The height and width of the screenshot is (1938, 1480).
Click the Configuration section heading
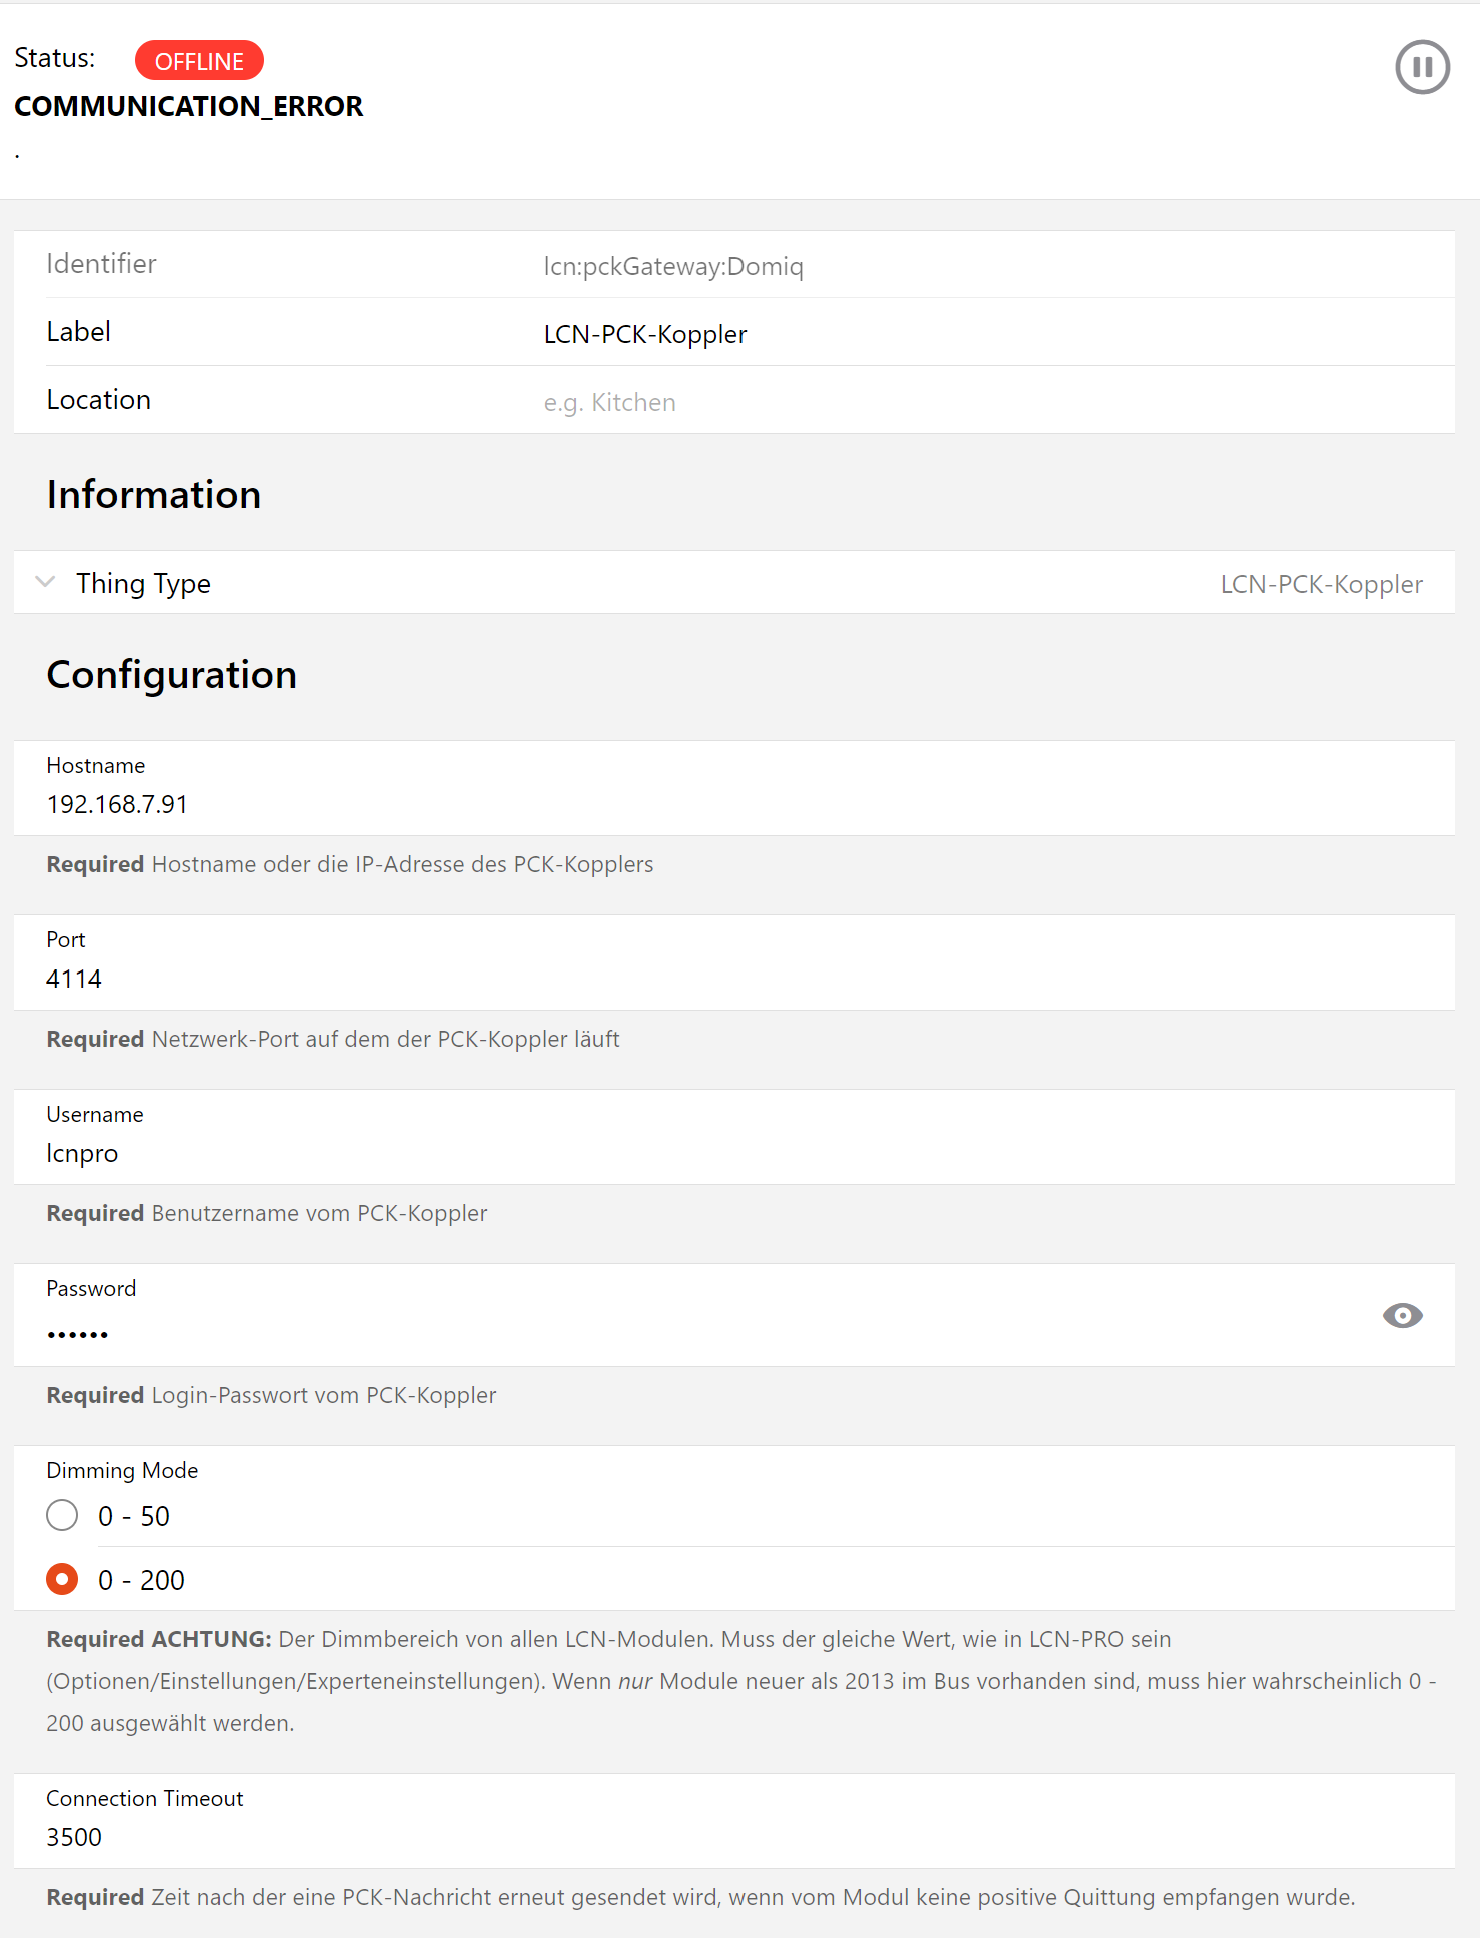(x=172, y=675)
